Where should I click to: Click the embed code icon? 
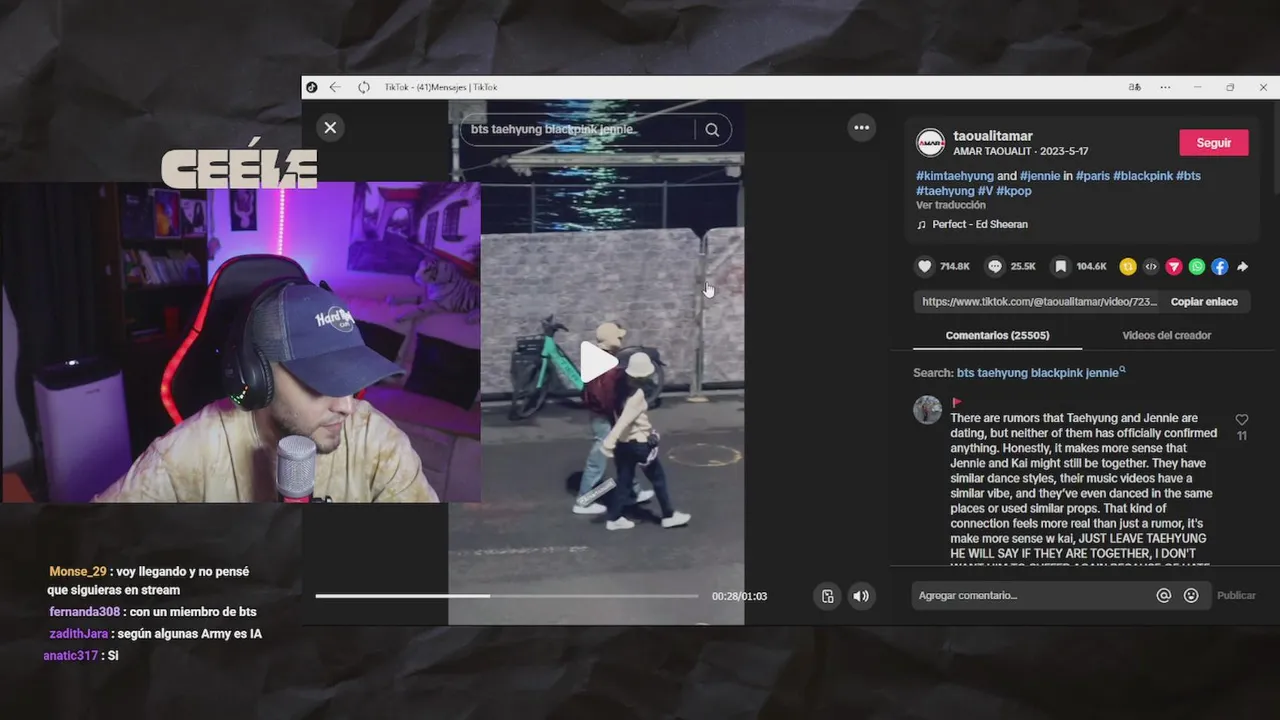pos(1151,266)
